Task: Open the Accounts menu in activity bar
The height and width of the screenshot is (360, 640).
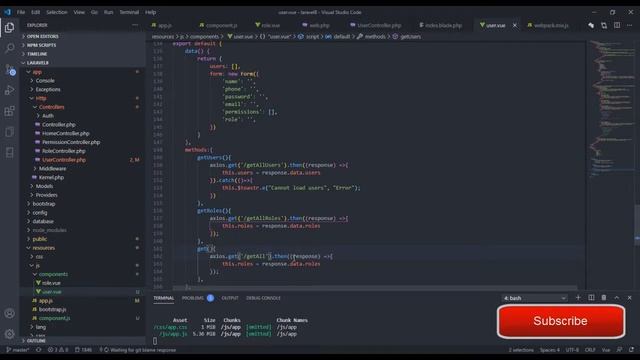Action: (9, 313)
